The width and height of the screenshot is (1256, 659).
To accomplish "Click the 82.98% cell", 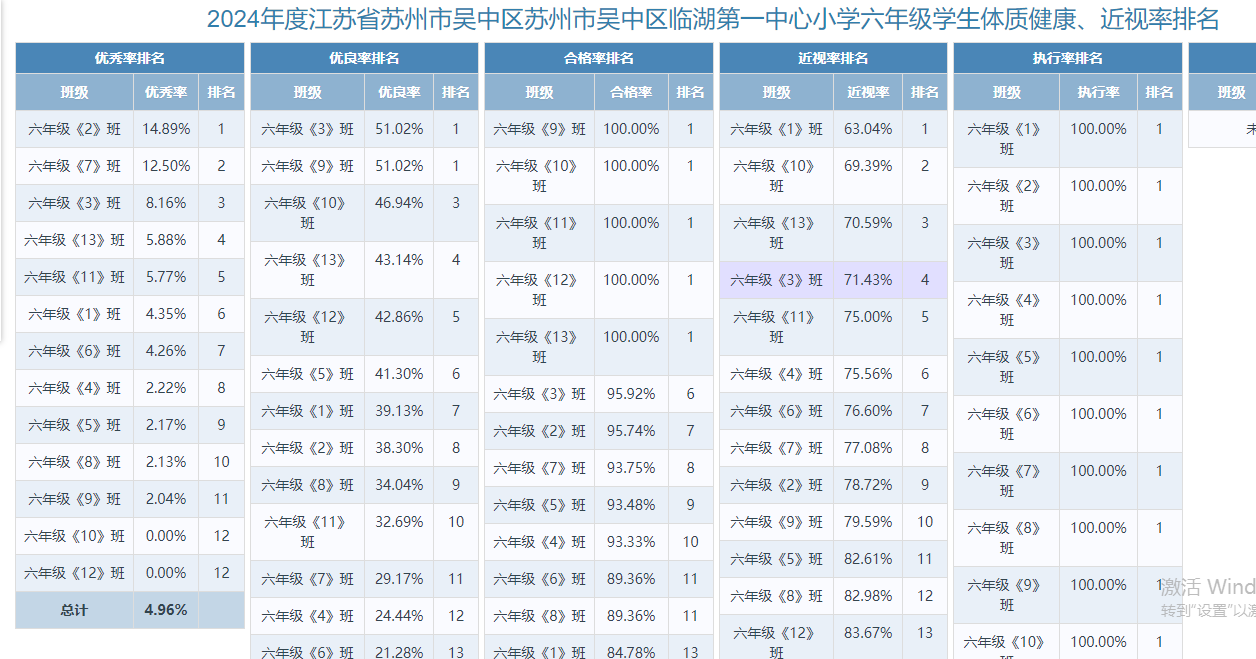I will pyautogui.click(x=868, y=596).
